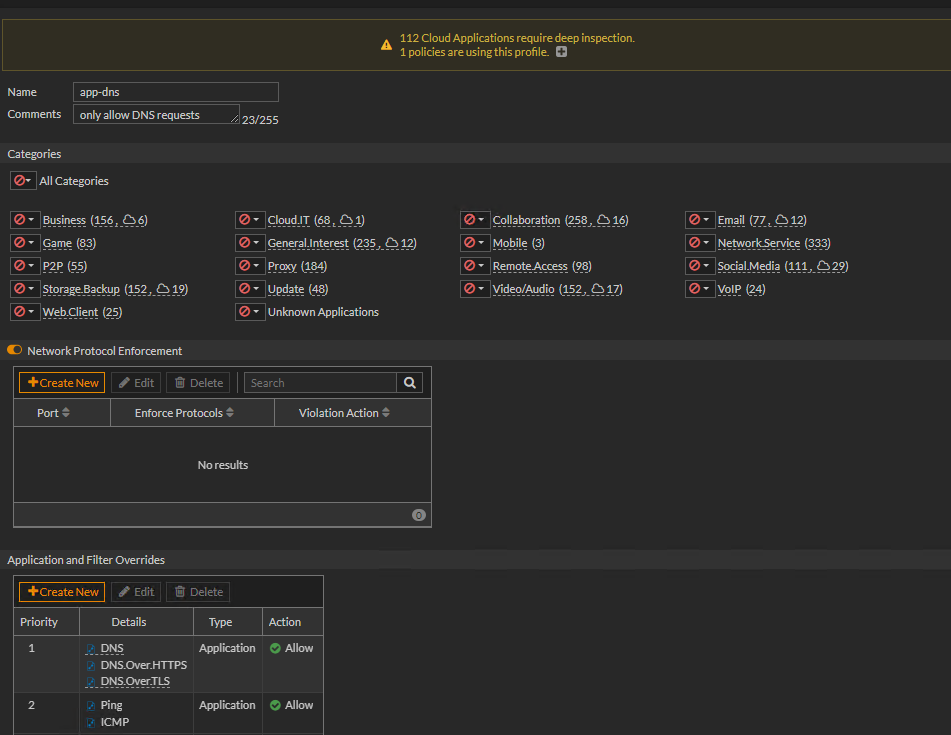The height and width of the screenshot is (735, 951).
Task: Click the yellow warning triangle icon
Action: (386, 45)
